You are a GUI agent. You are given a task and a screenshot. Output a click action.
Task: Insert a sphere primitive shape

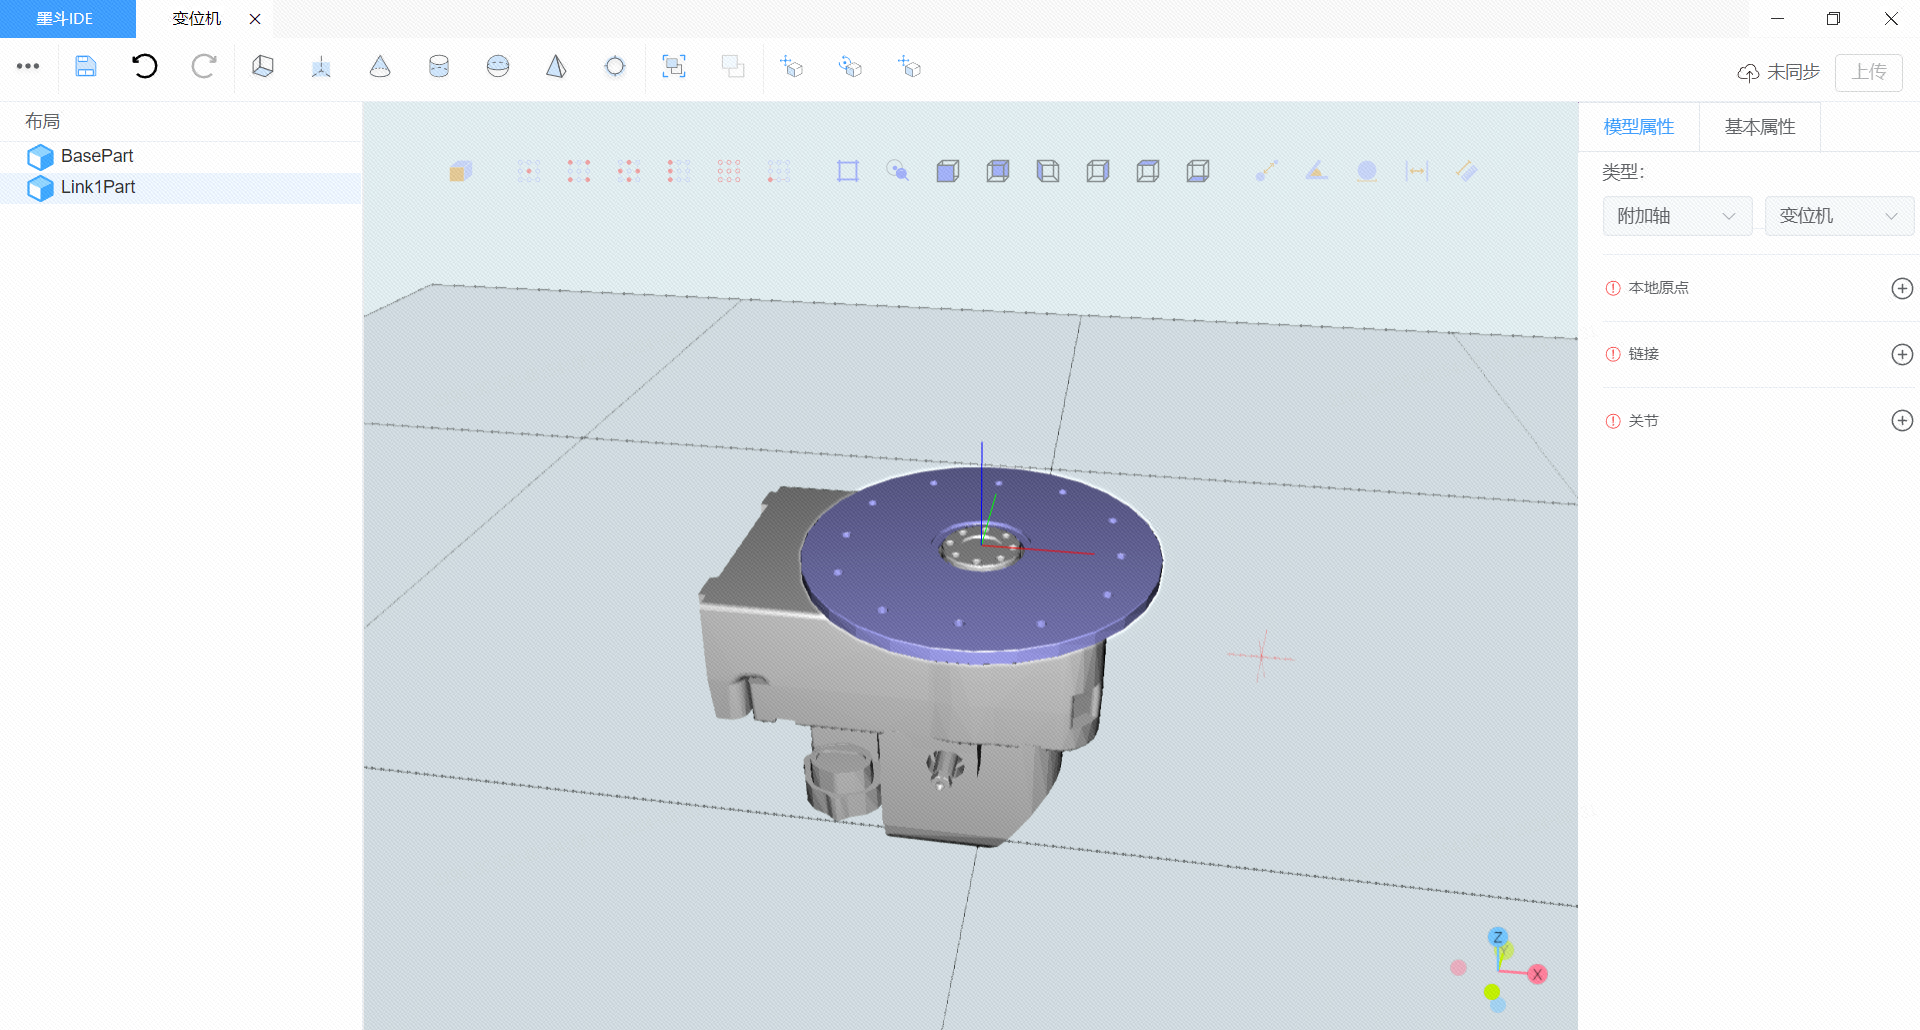[498, 67]
